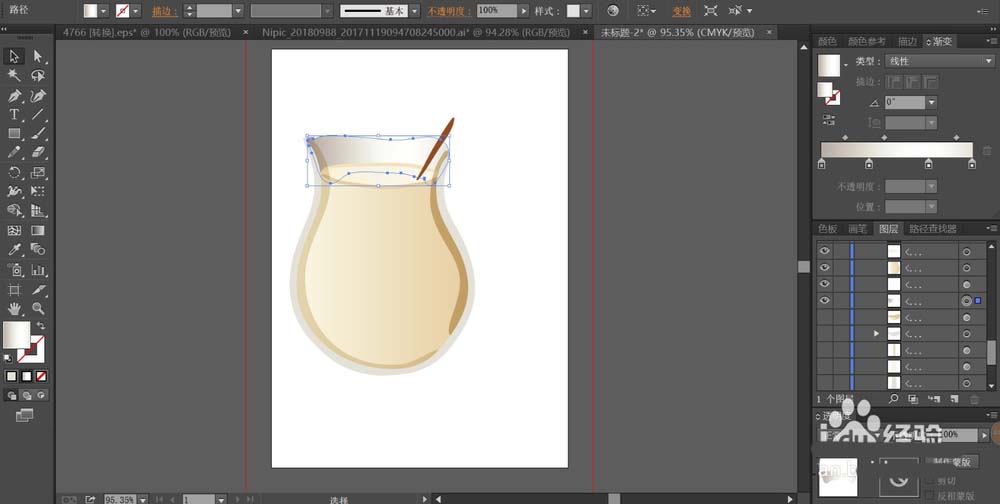The height and width of the screenshot is (504, 1000).
Task: Hide the topmost visible layer eye
Action: (824, 251)
